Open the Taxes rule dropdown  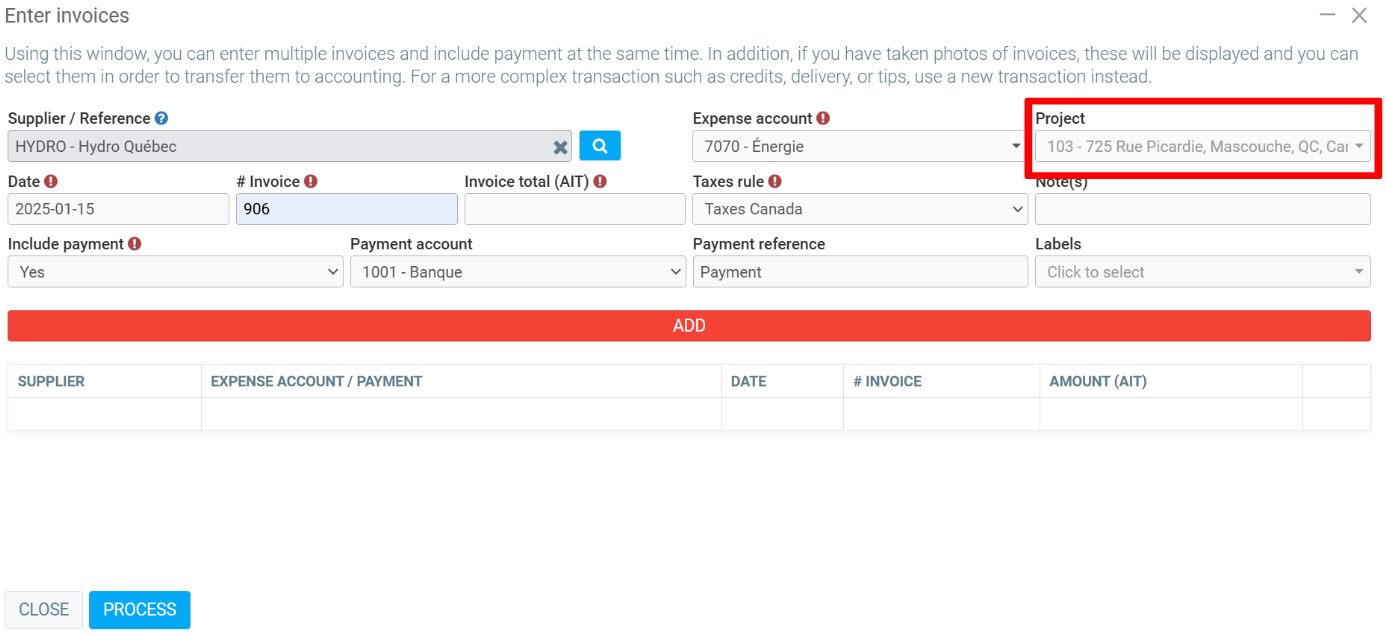[859, 209]
